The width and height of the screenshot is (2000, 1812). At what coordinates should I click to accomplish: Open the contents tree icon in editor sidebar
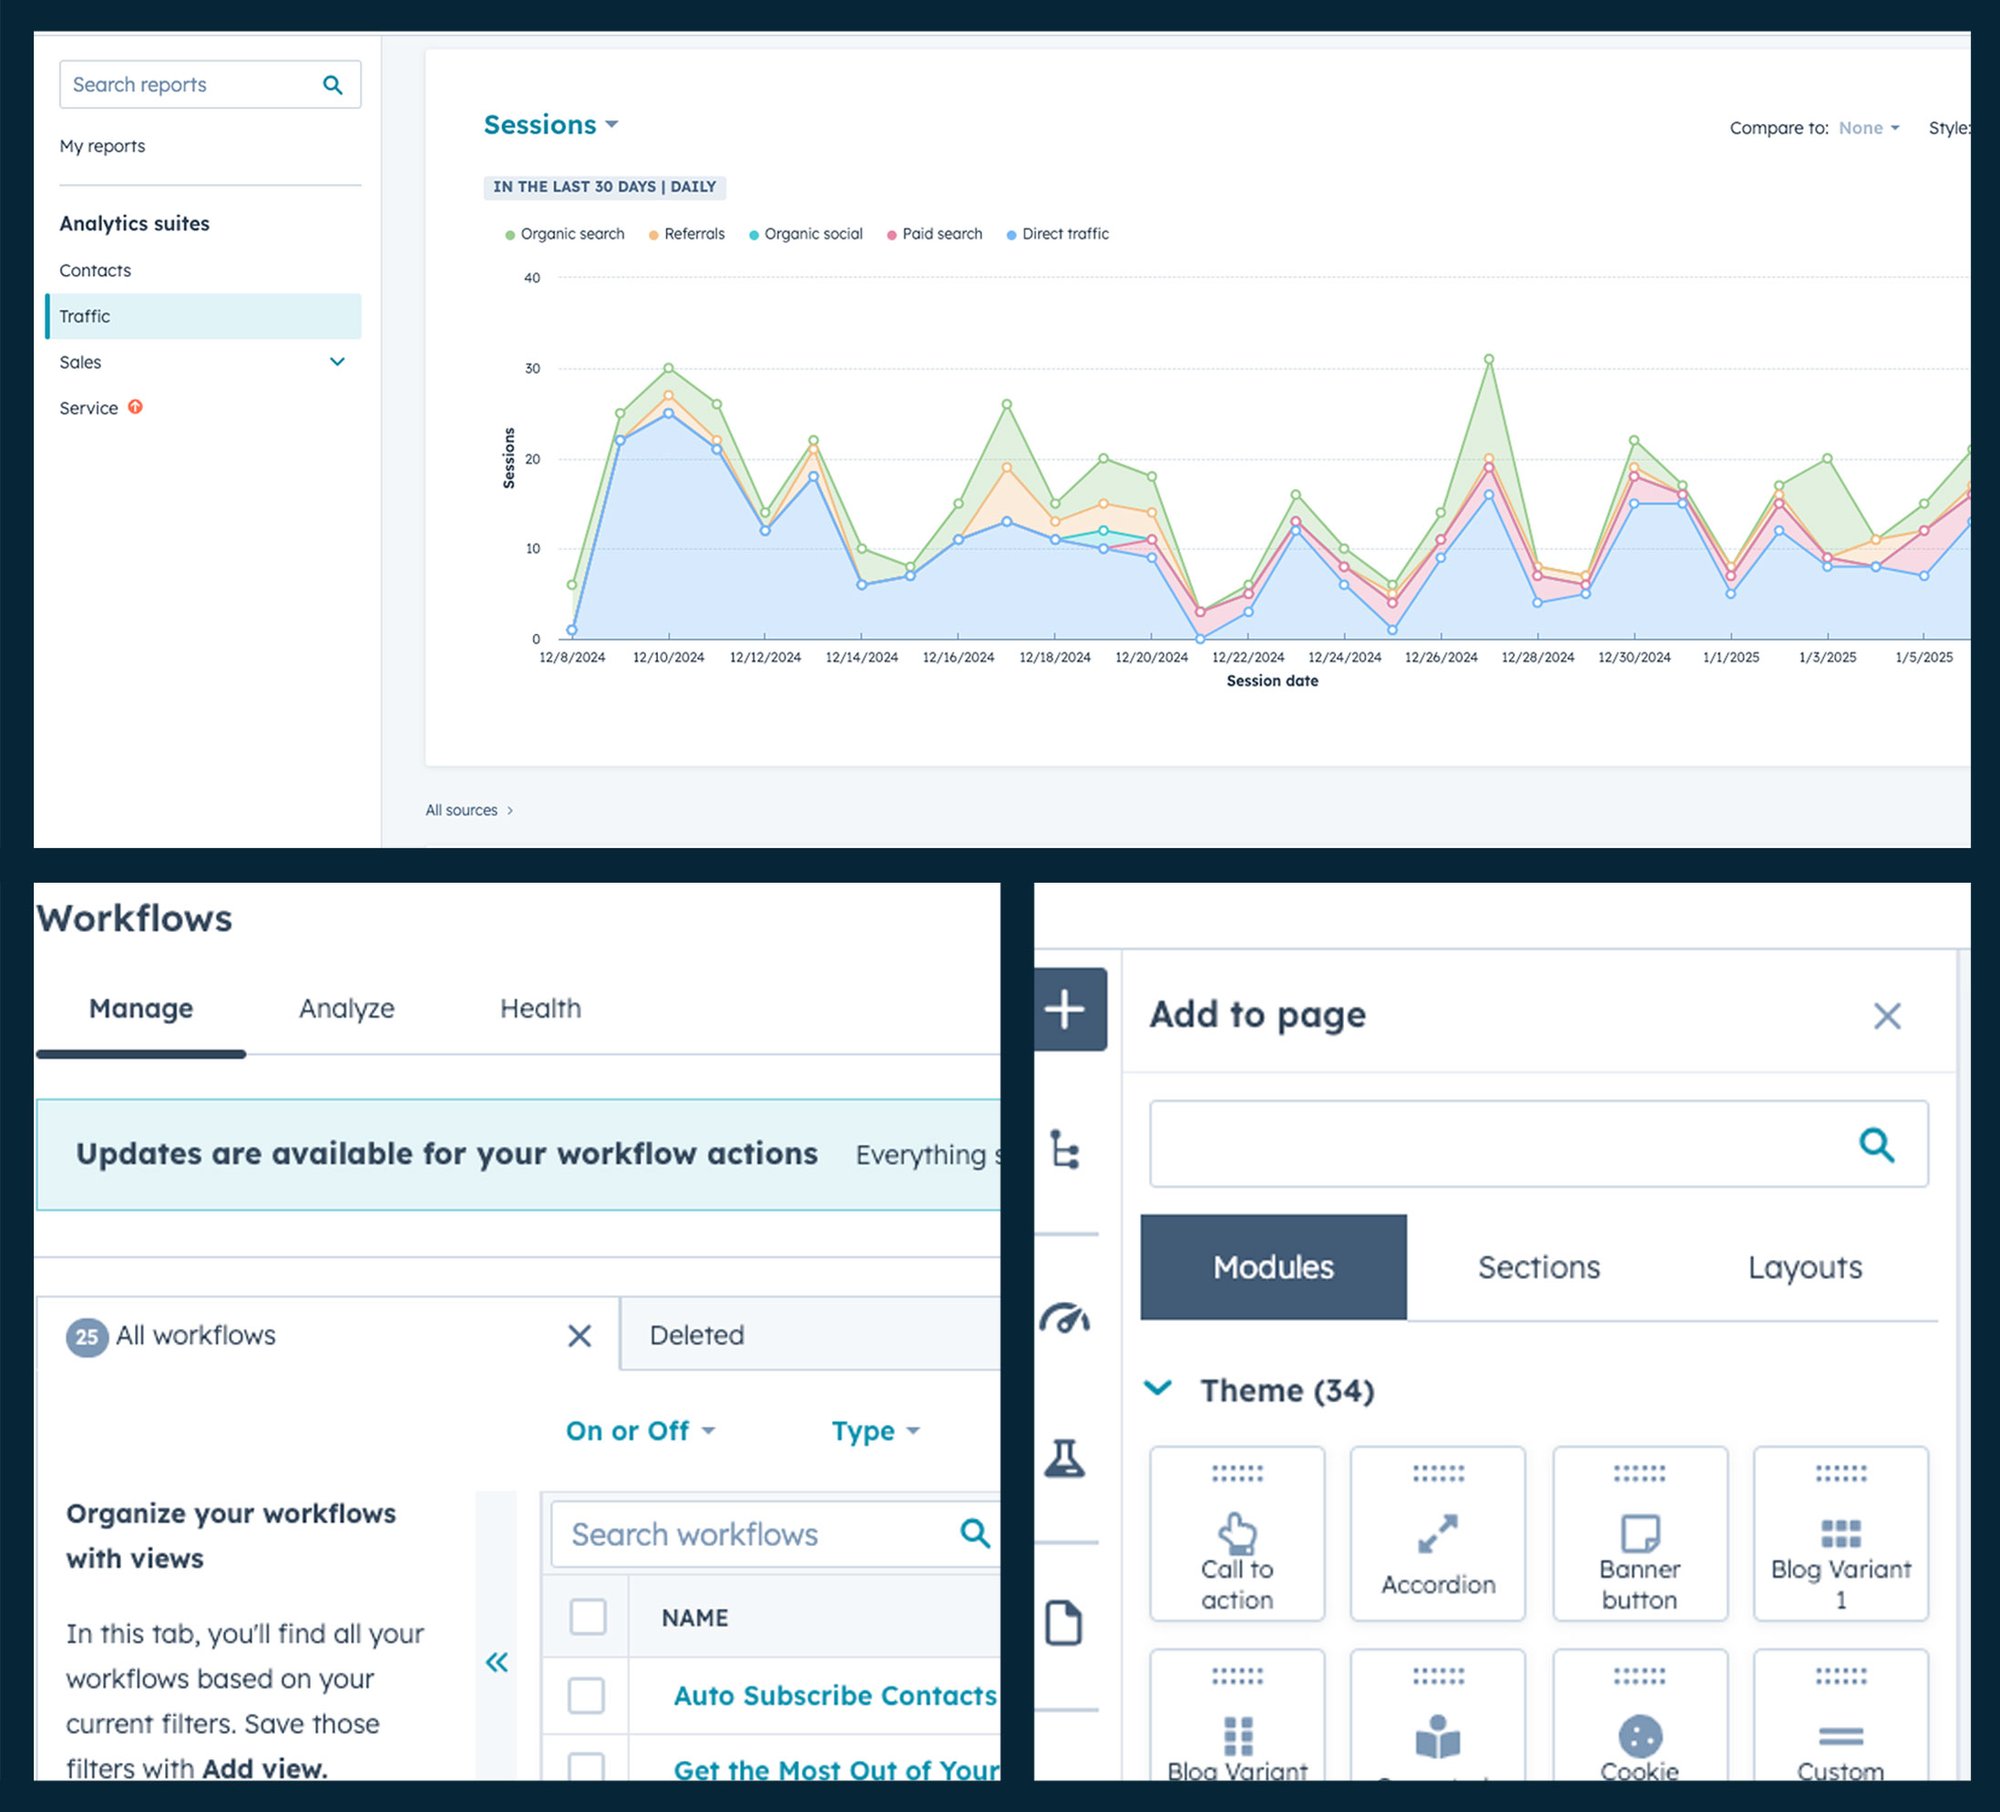point(1066,1150)
